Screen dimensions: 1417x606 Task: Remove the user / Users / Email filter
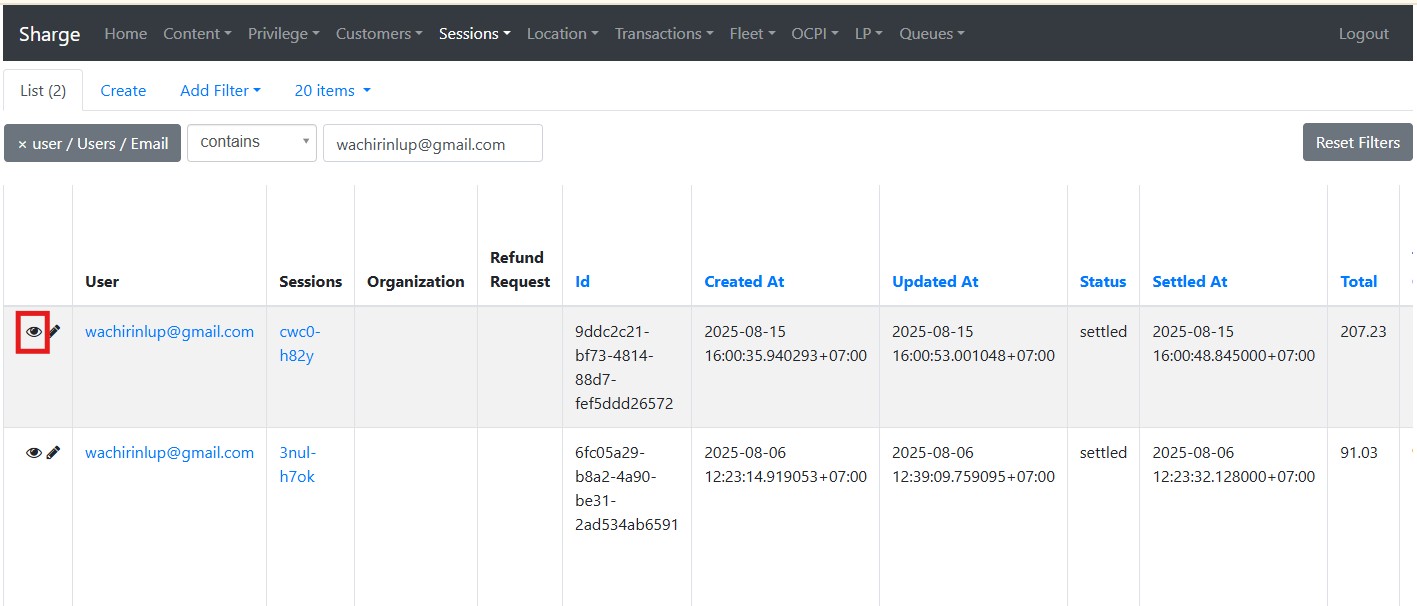pos(92,143)
